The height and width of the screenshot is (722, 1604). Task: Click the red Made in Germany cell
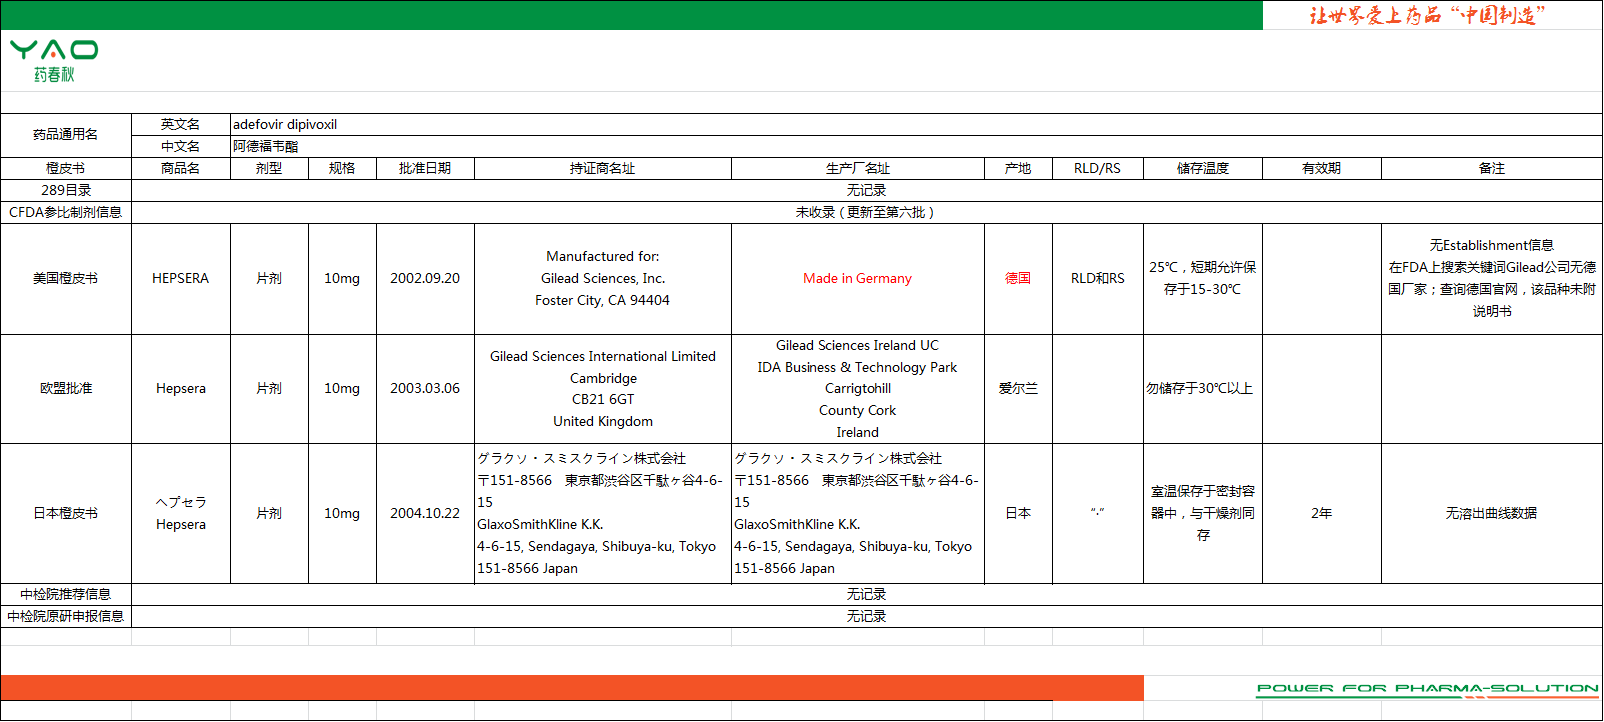pyautogui.click(x=858, y=279)
